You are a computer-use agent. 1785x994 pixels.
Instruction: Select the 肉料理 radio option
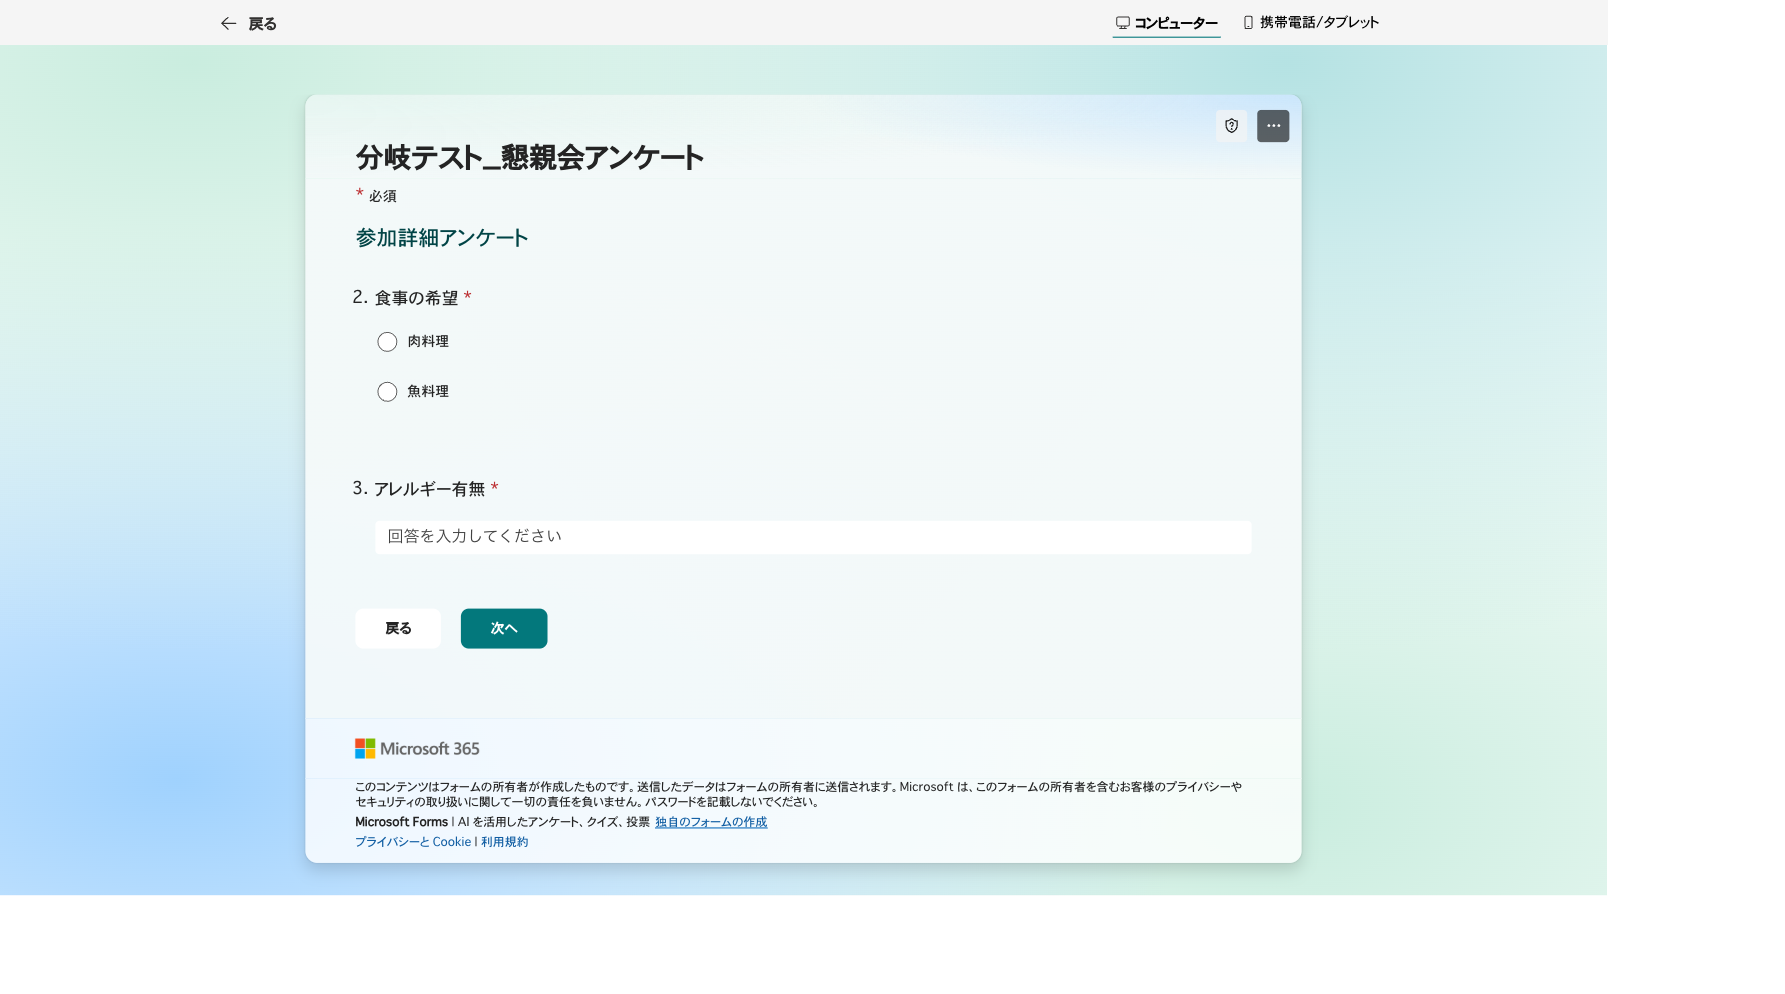(x=387, y=342)
